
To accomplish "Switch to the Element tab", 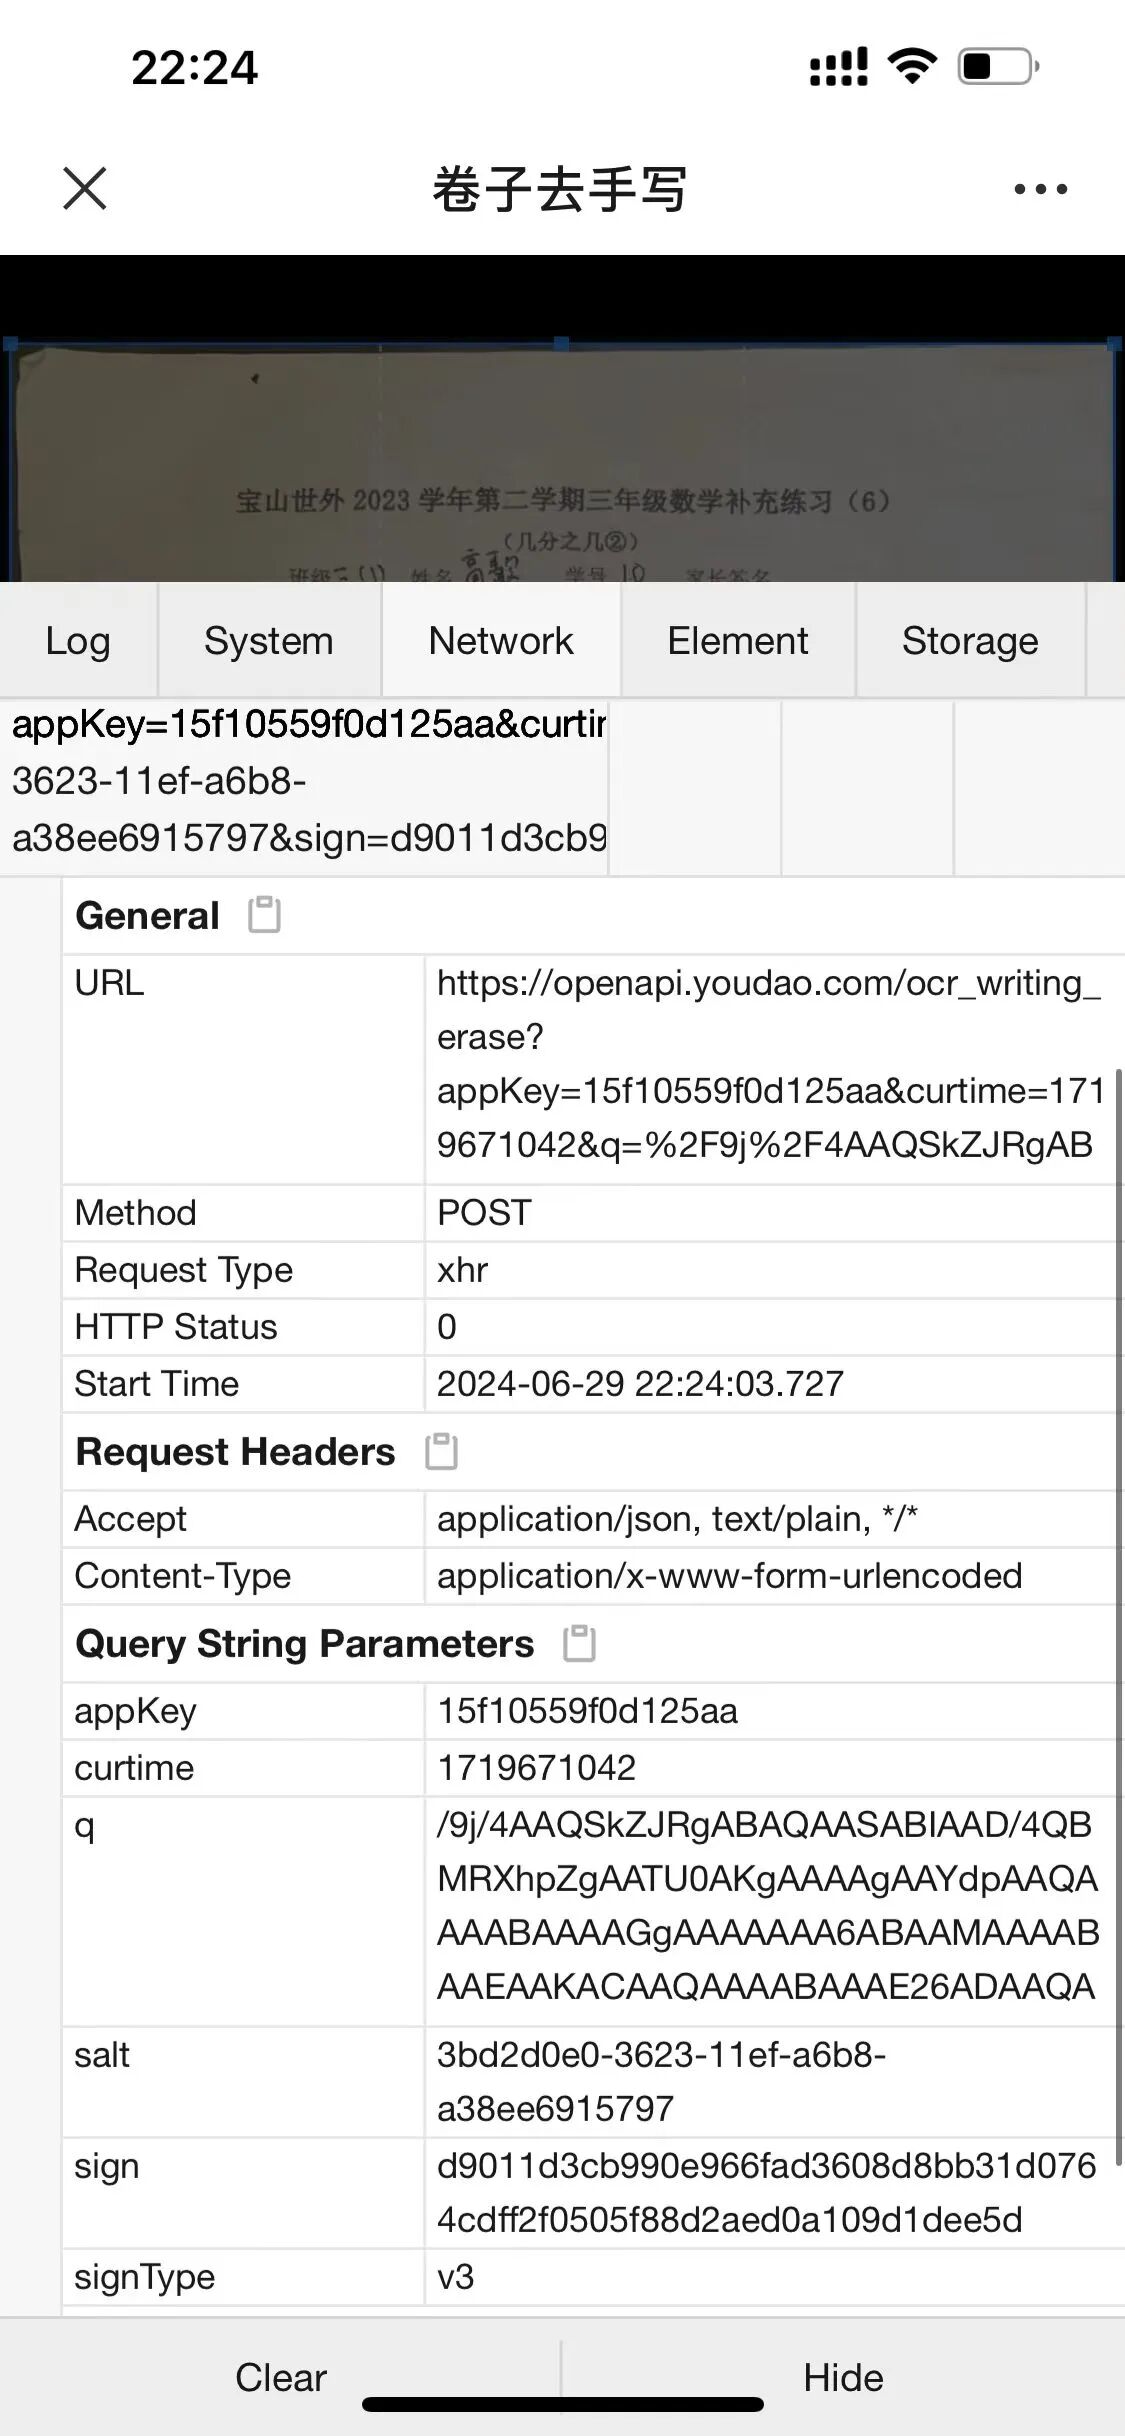I will click(x=737, y=640).
